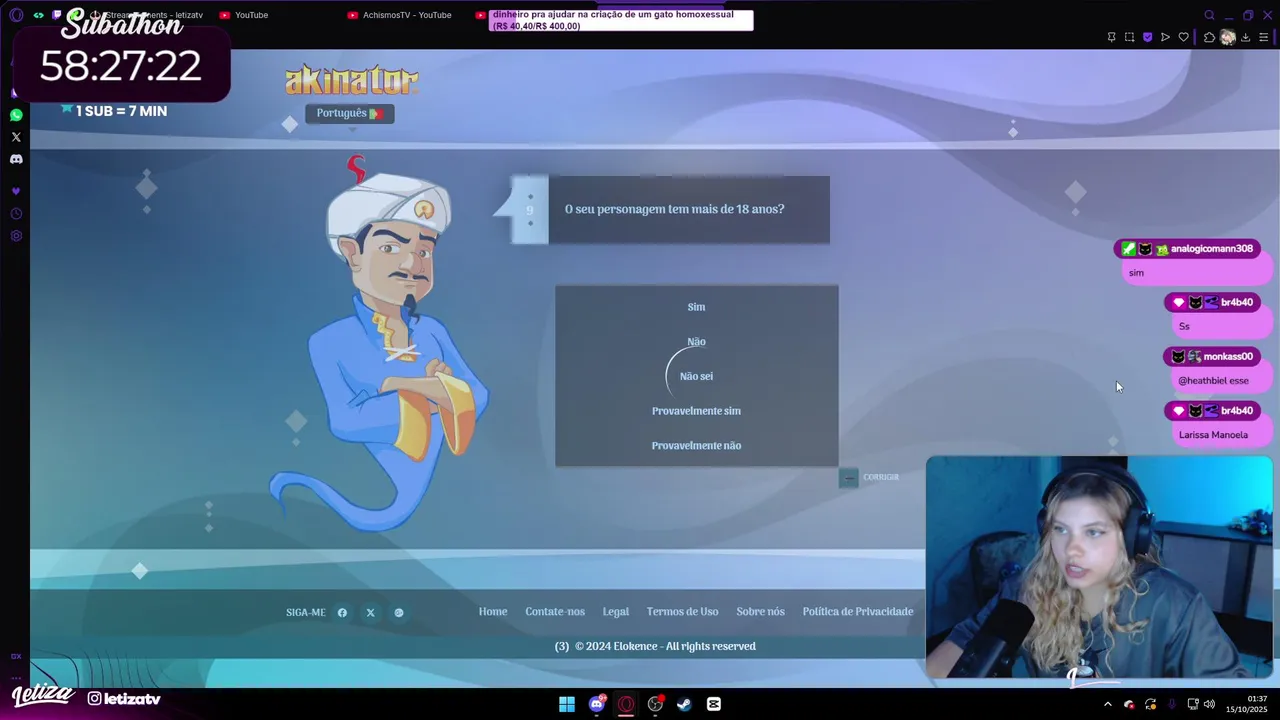The height and width of the screenshot is (720, 1280).
Task: Open CapCut from the taskbar
Action: pyautogui.click(x=713, y=704)
